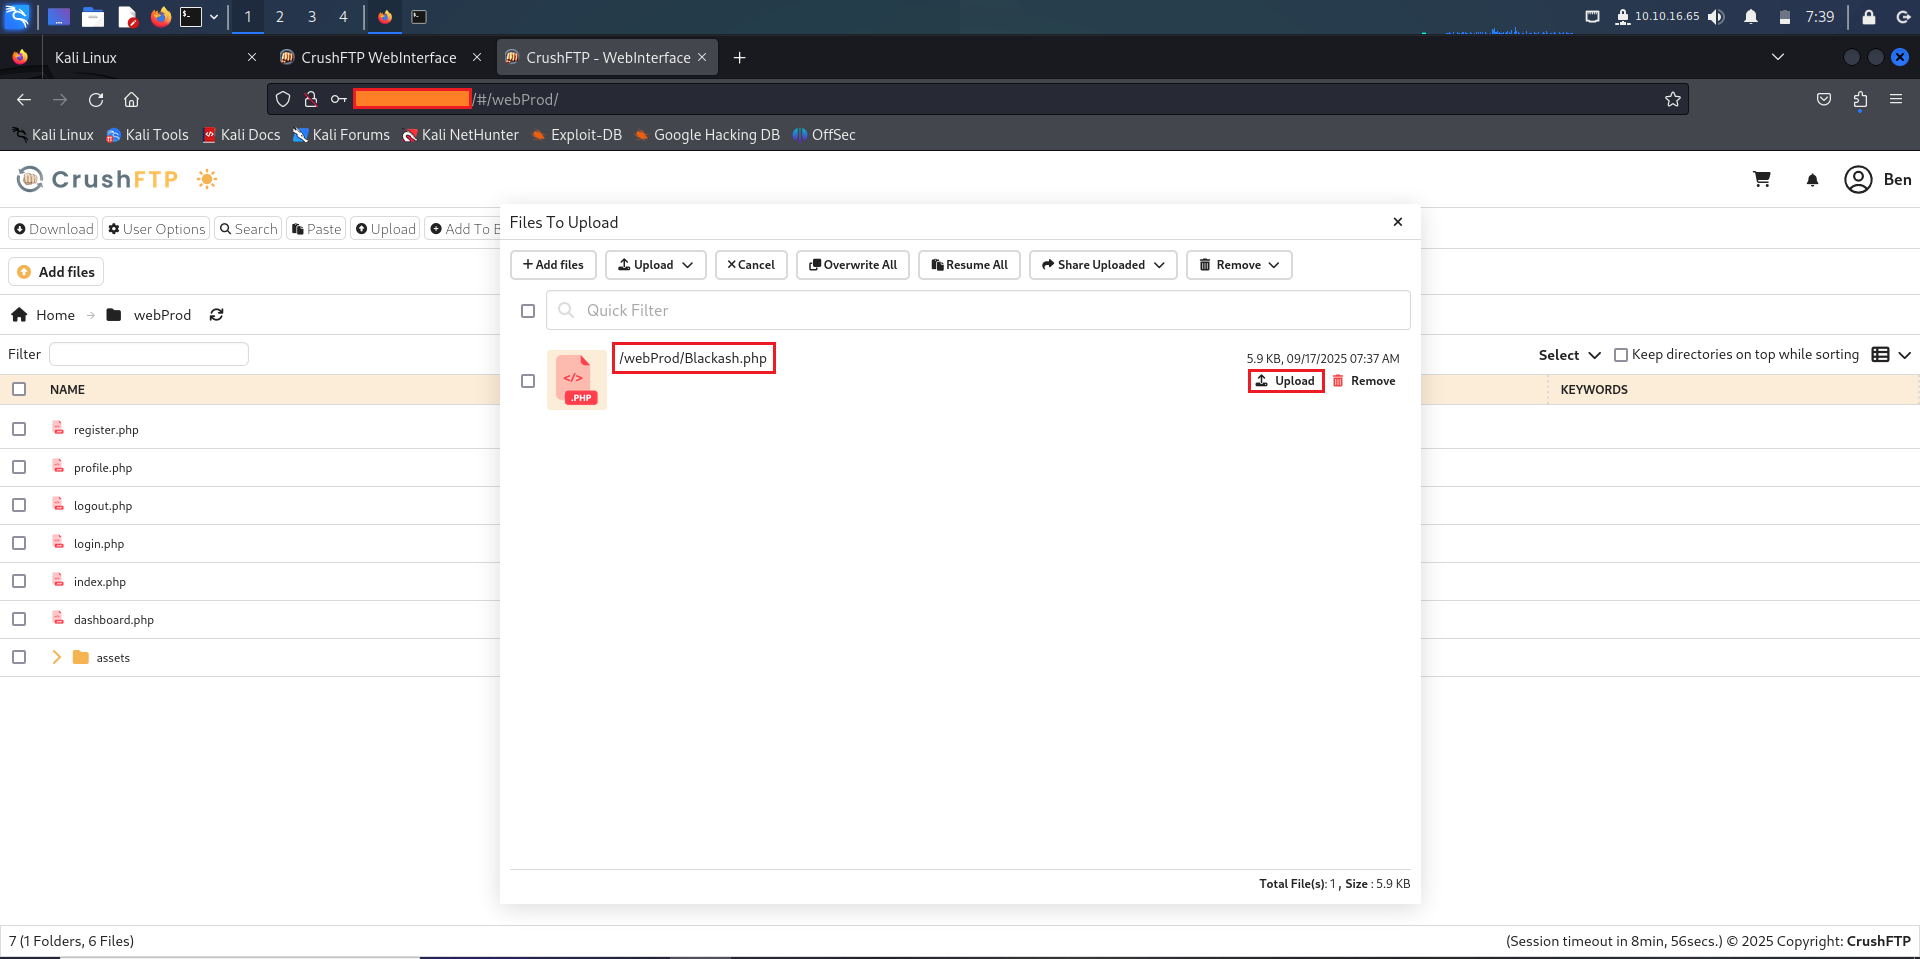The width and height of the screenshot is (1920, 959).
Task: Click Overwrite All button
Action: coord(853,265)
